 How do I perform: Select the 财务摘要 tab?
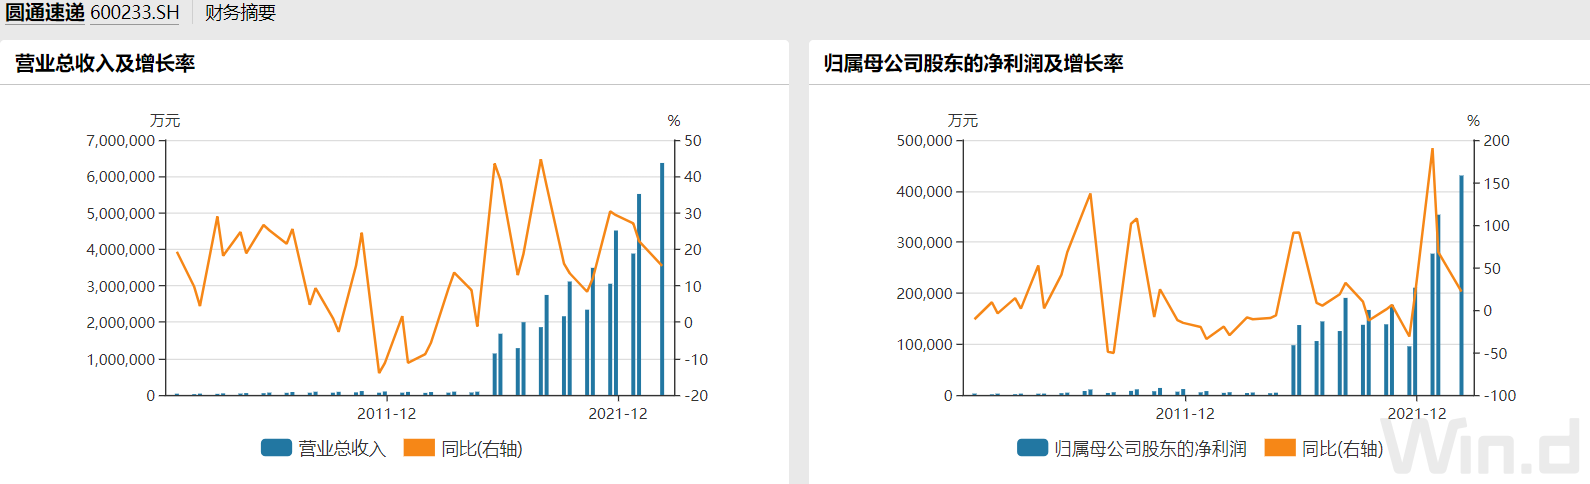tap(240, 13)
